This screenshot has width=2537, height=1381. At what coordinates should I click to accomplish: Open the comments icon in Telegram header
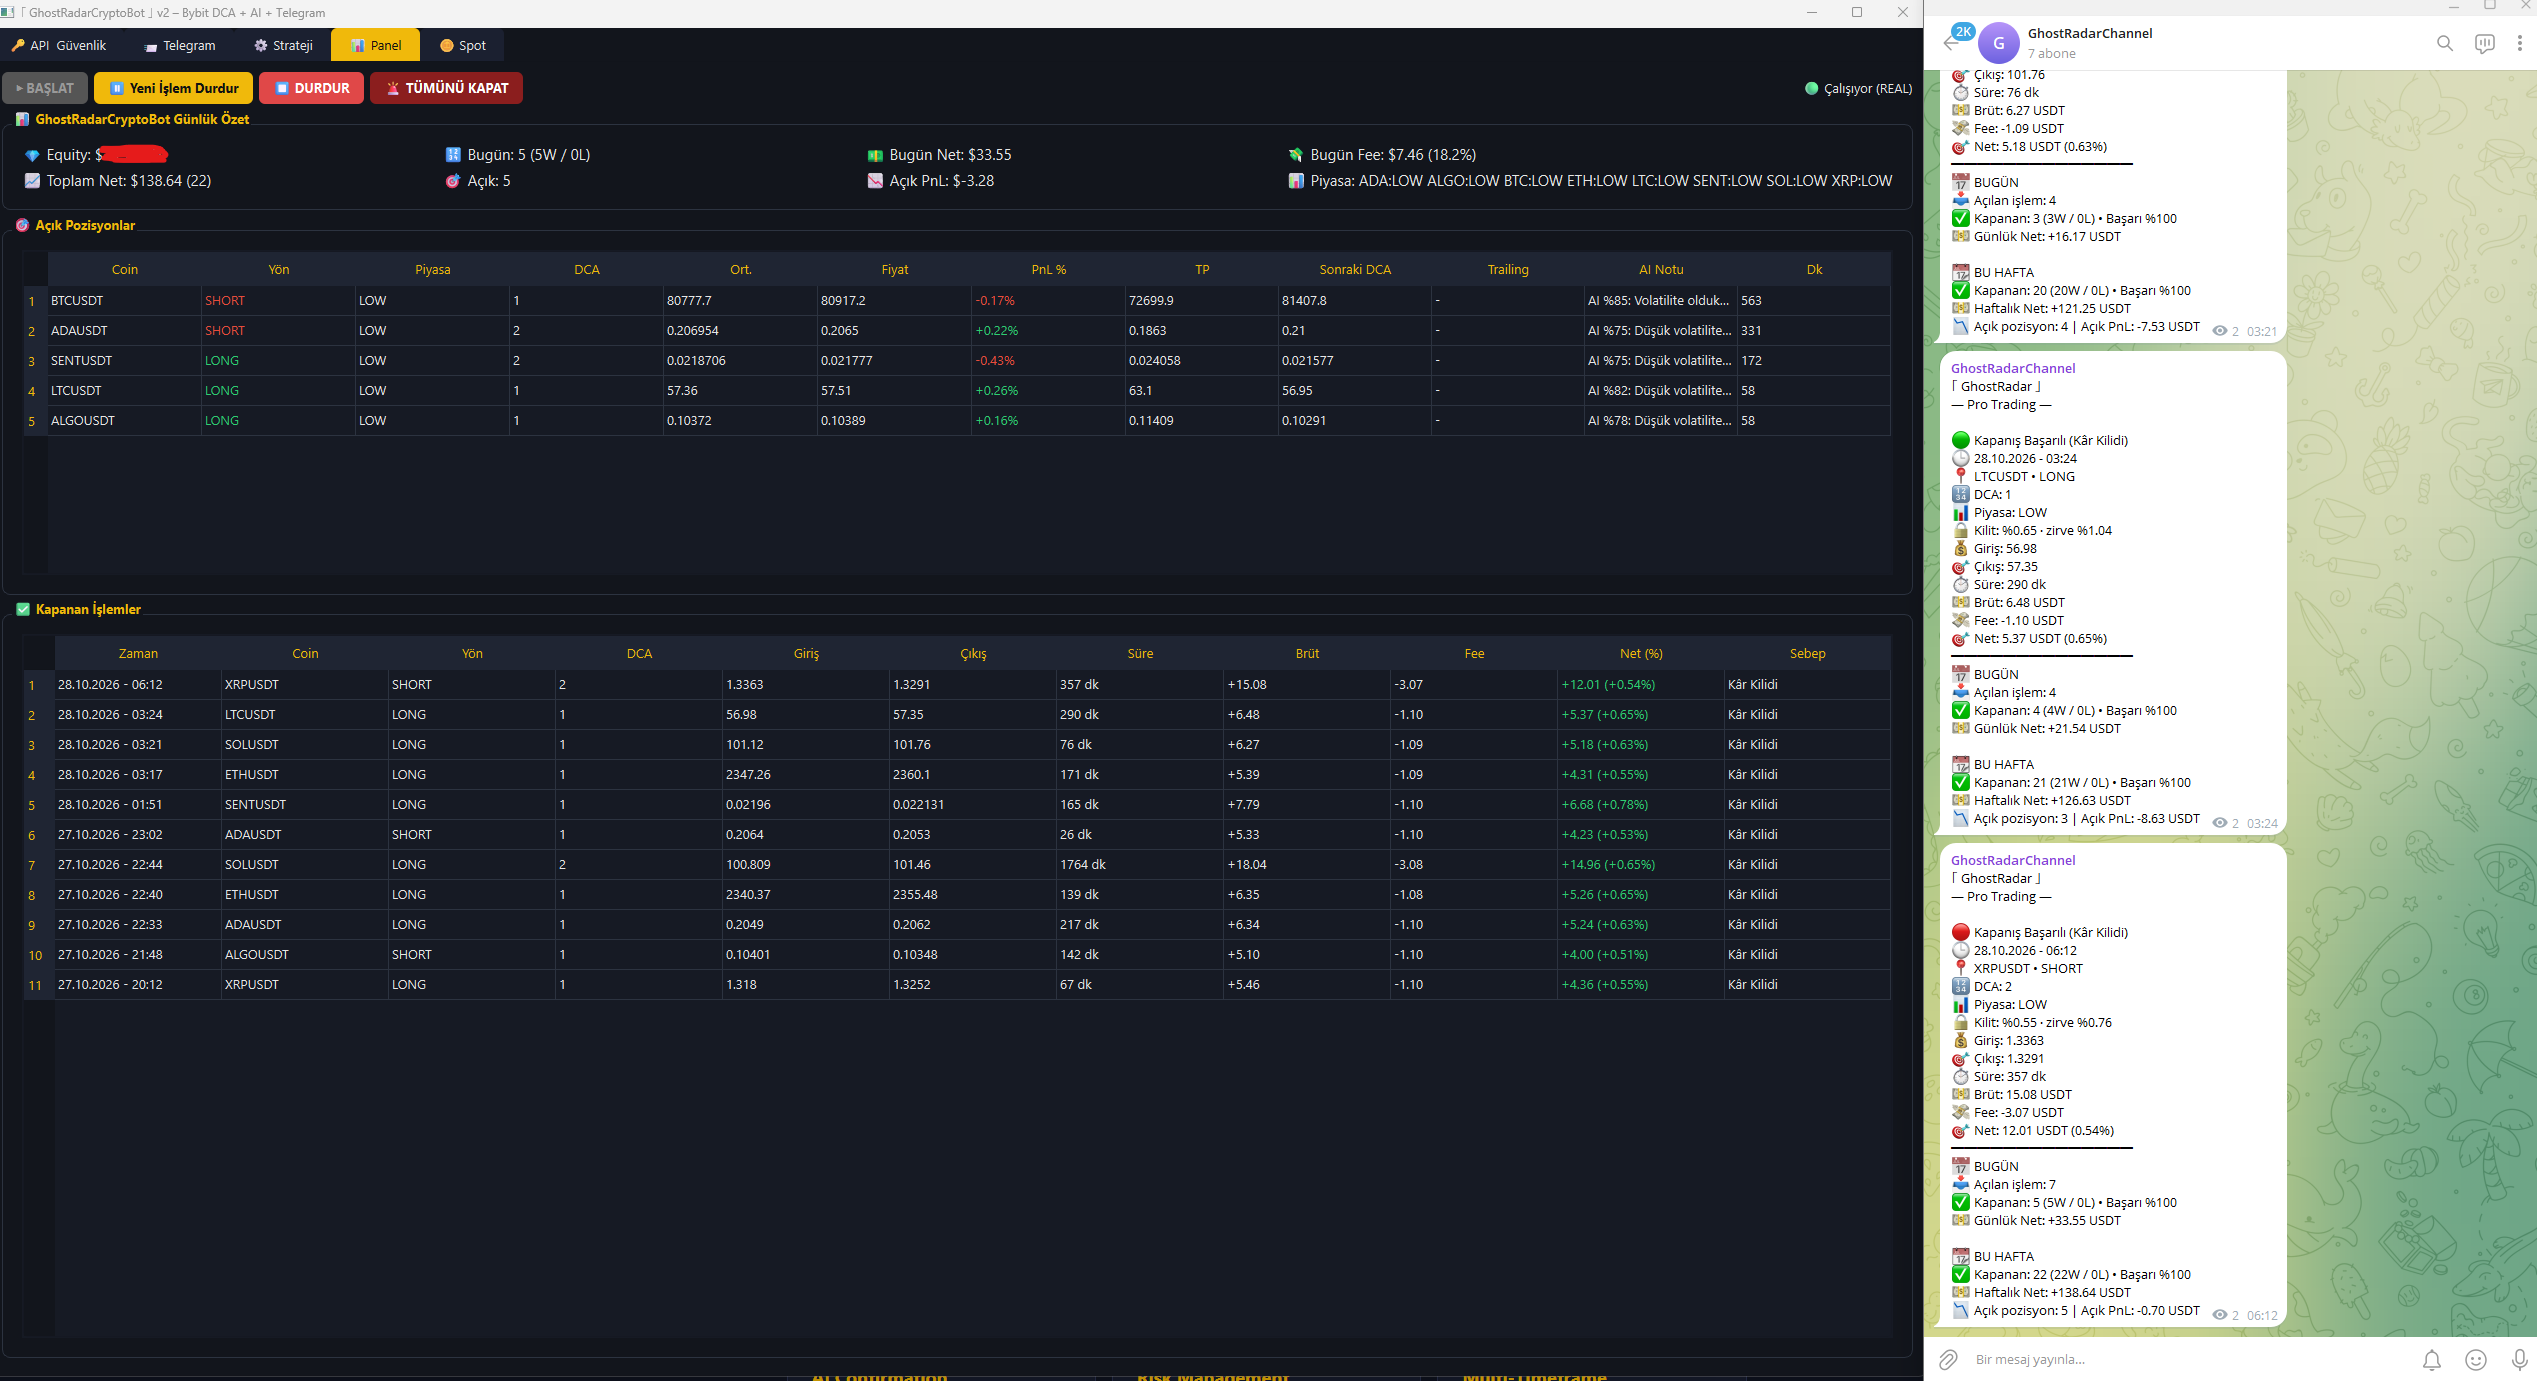[x=2485, y=43]
